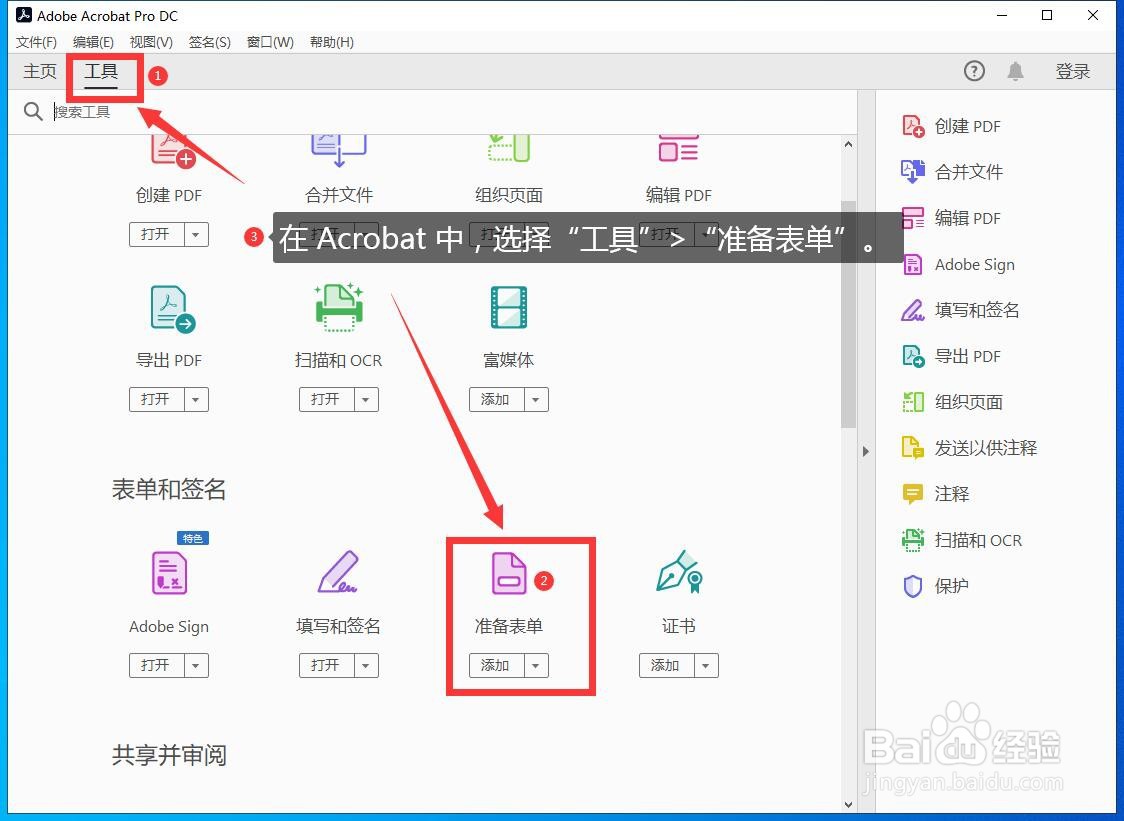Expand dropdown arrow under 导出 PDF
1124x821 pixels.
click(x=196, y=399)
